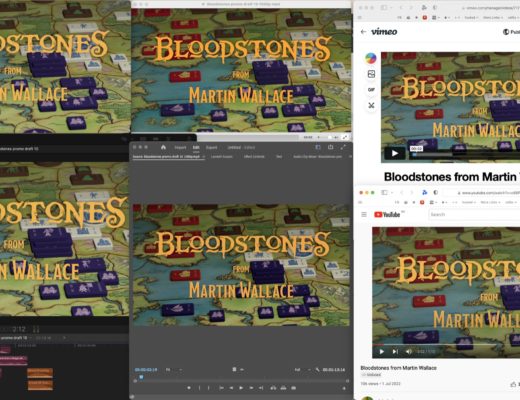The image size is (520, 400).
Task: Click the drag video only filmstrip icon
Action: [x=234, y=369]
